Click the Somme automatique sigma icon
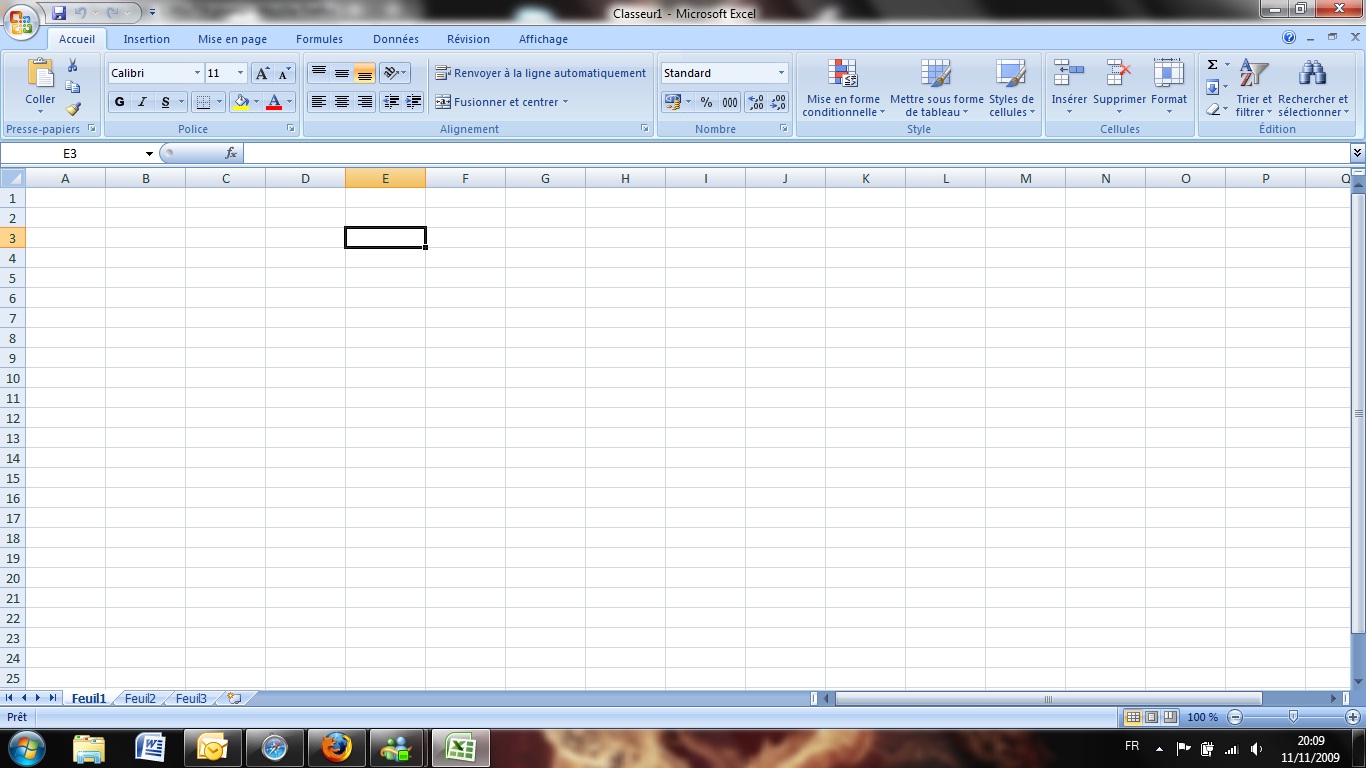This screenshot has height=768, width=1366. 1212,65
